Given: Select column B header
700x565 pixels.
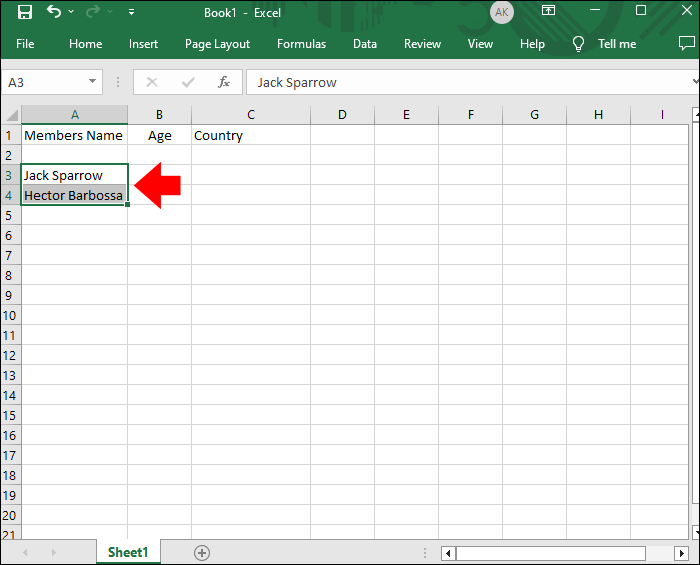Looking at the screenshot, I should (x=159, y=115).
